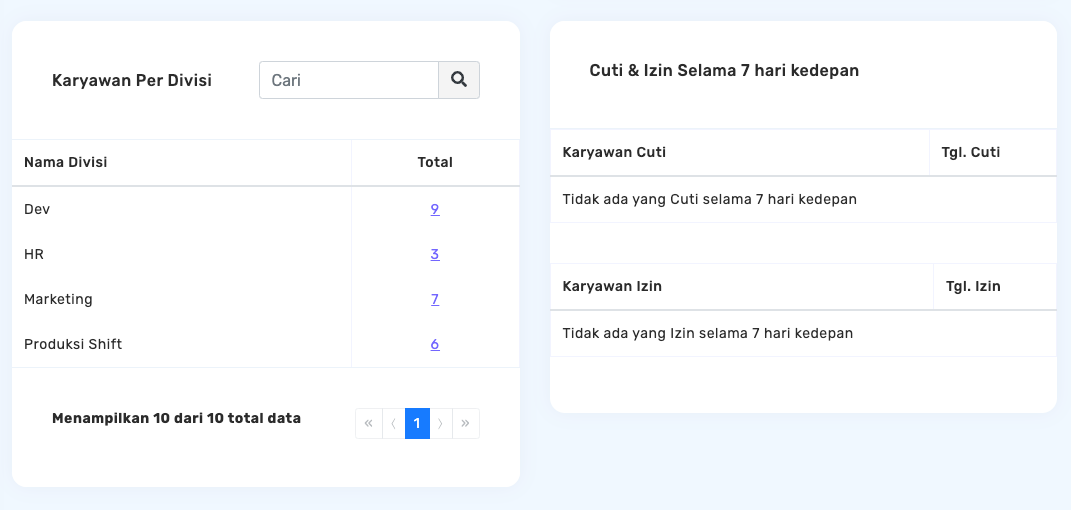Select the Marketing division name cell
This screenshot has height=510, width=1071.
pos(58,299)
